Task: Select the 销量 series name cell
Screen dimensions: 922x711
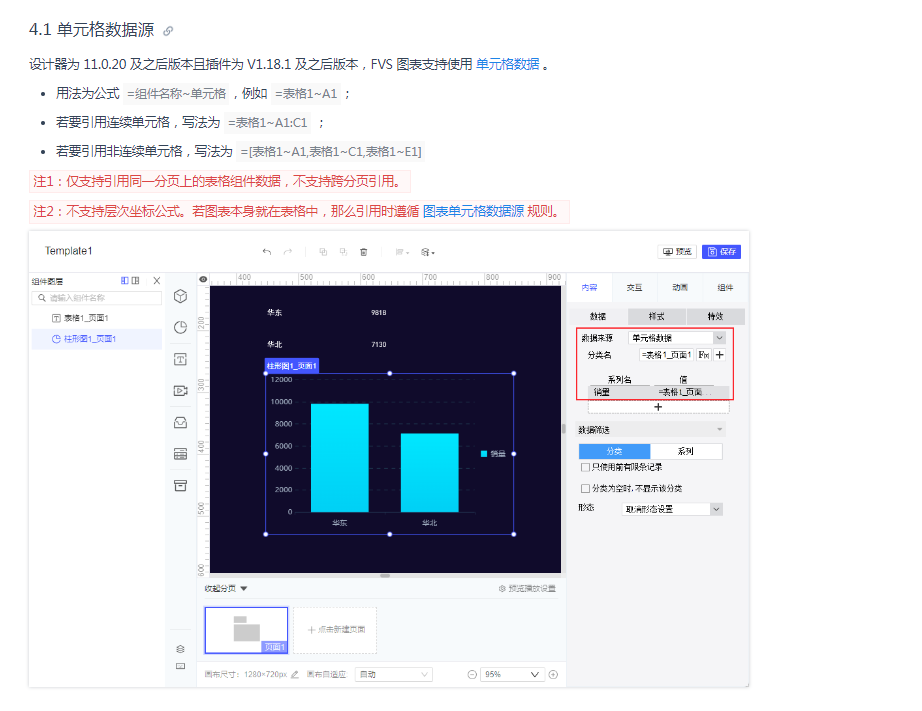Action: 619,392
